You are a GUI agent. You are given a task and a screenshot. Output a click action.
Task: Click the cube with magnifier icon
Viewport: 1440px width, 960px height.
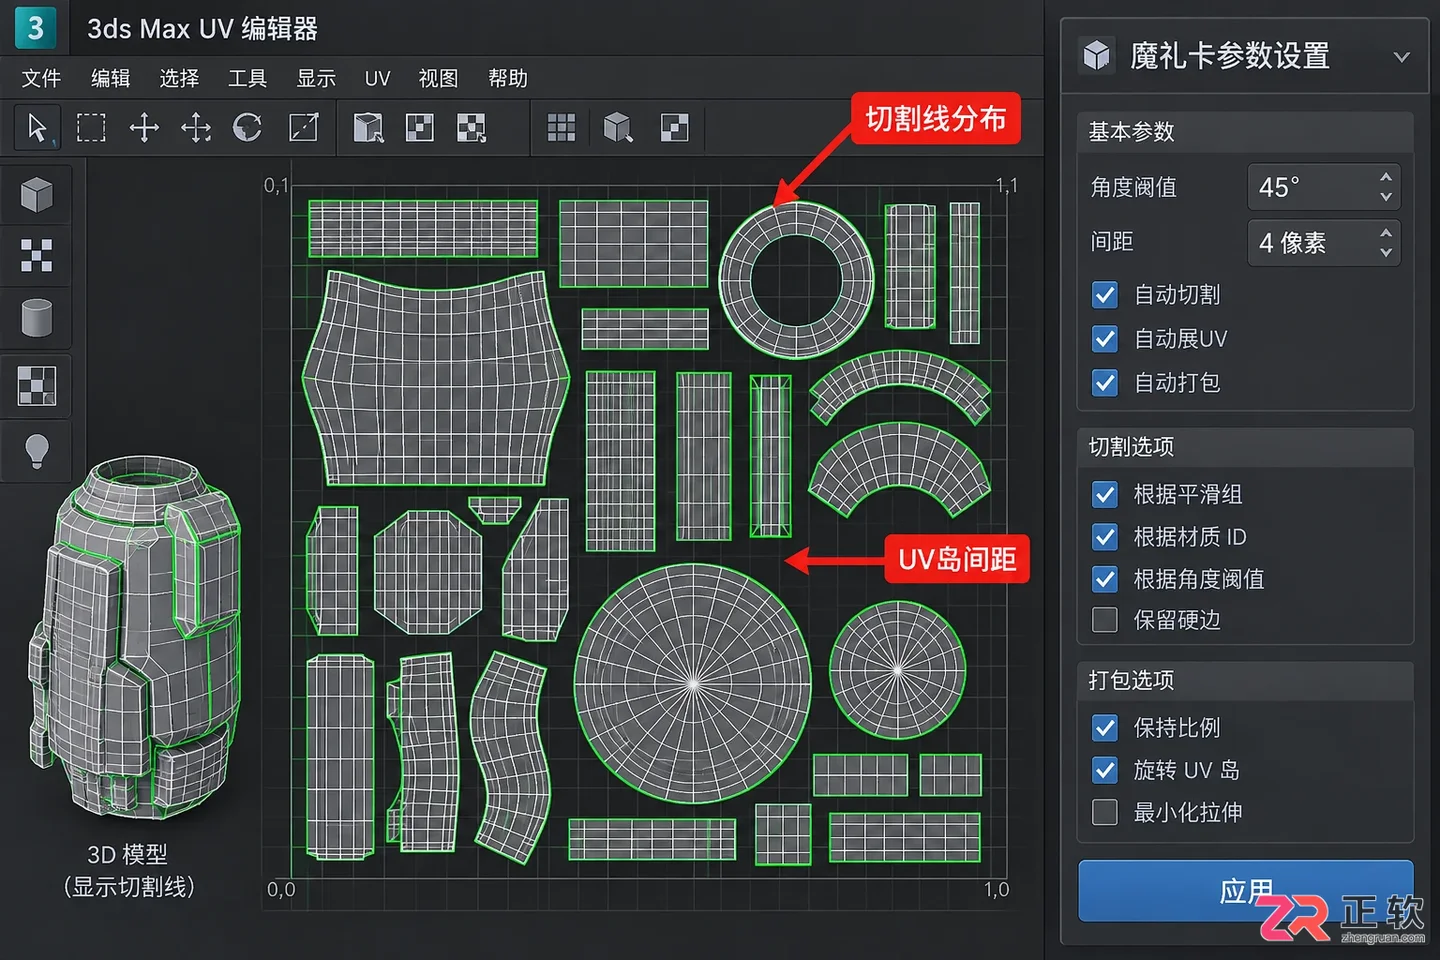point(618,128)
